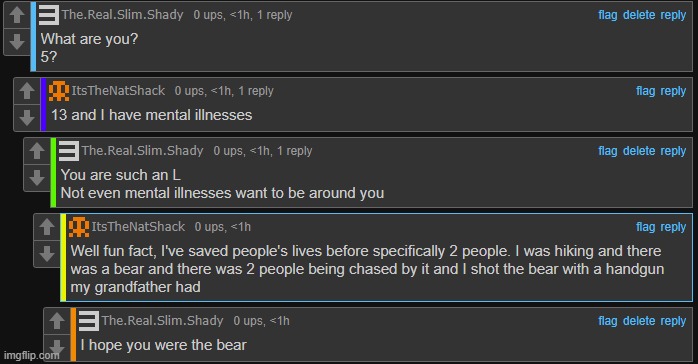Upvote the "13 and I have mental illnesses" comment
The width and height of the screenshot is (698, 364).
(27, 91)
